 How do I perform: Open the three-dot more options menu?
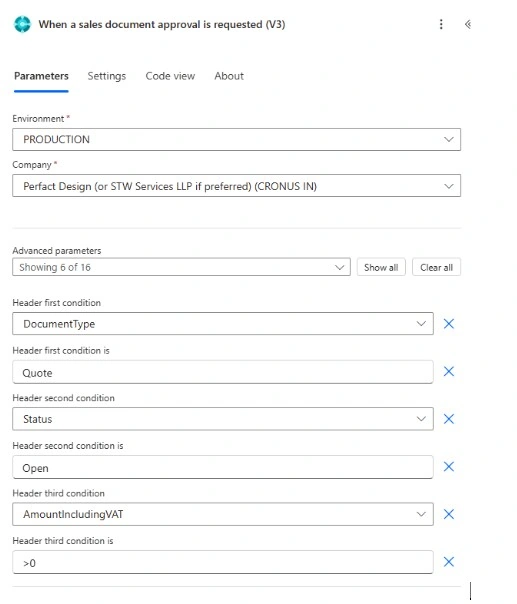pos(441,24)
